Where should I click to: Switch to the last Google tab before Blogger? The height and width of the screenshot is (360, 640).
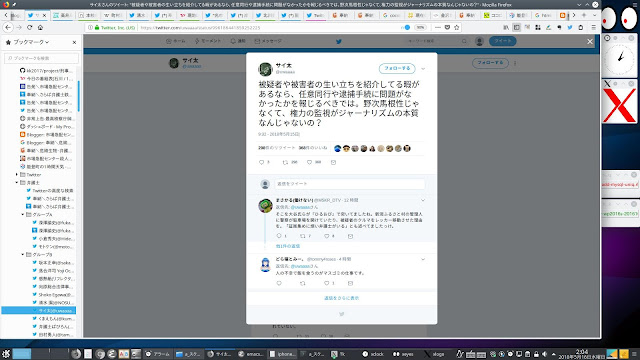pyautogui.click(x=544, y=16)
